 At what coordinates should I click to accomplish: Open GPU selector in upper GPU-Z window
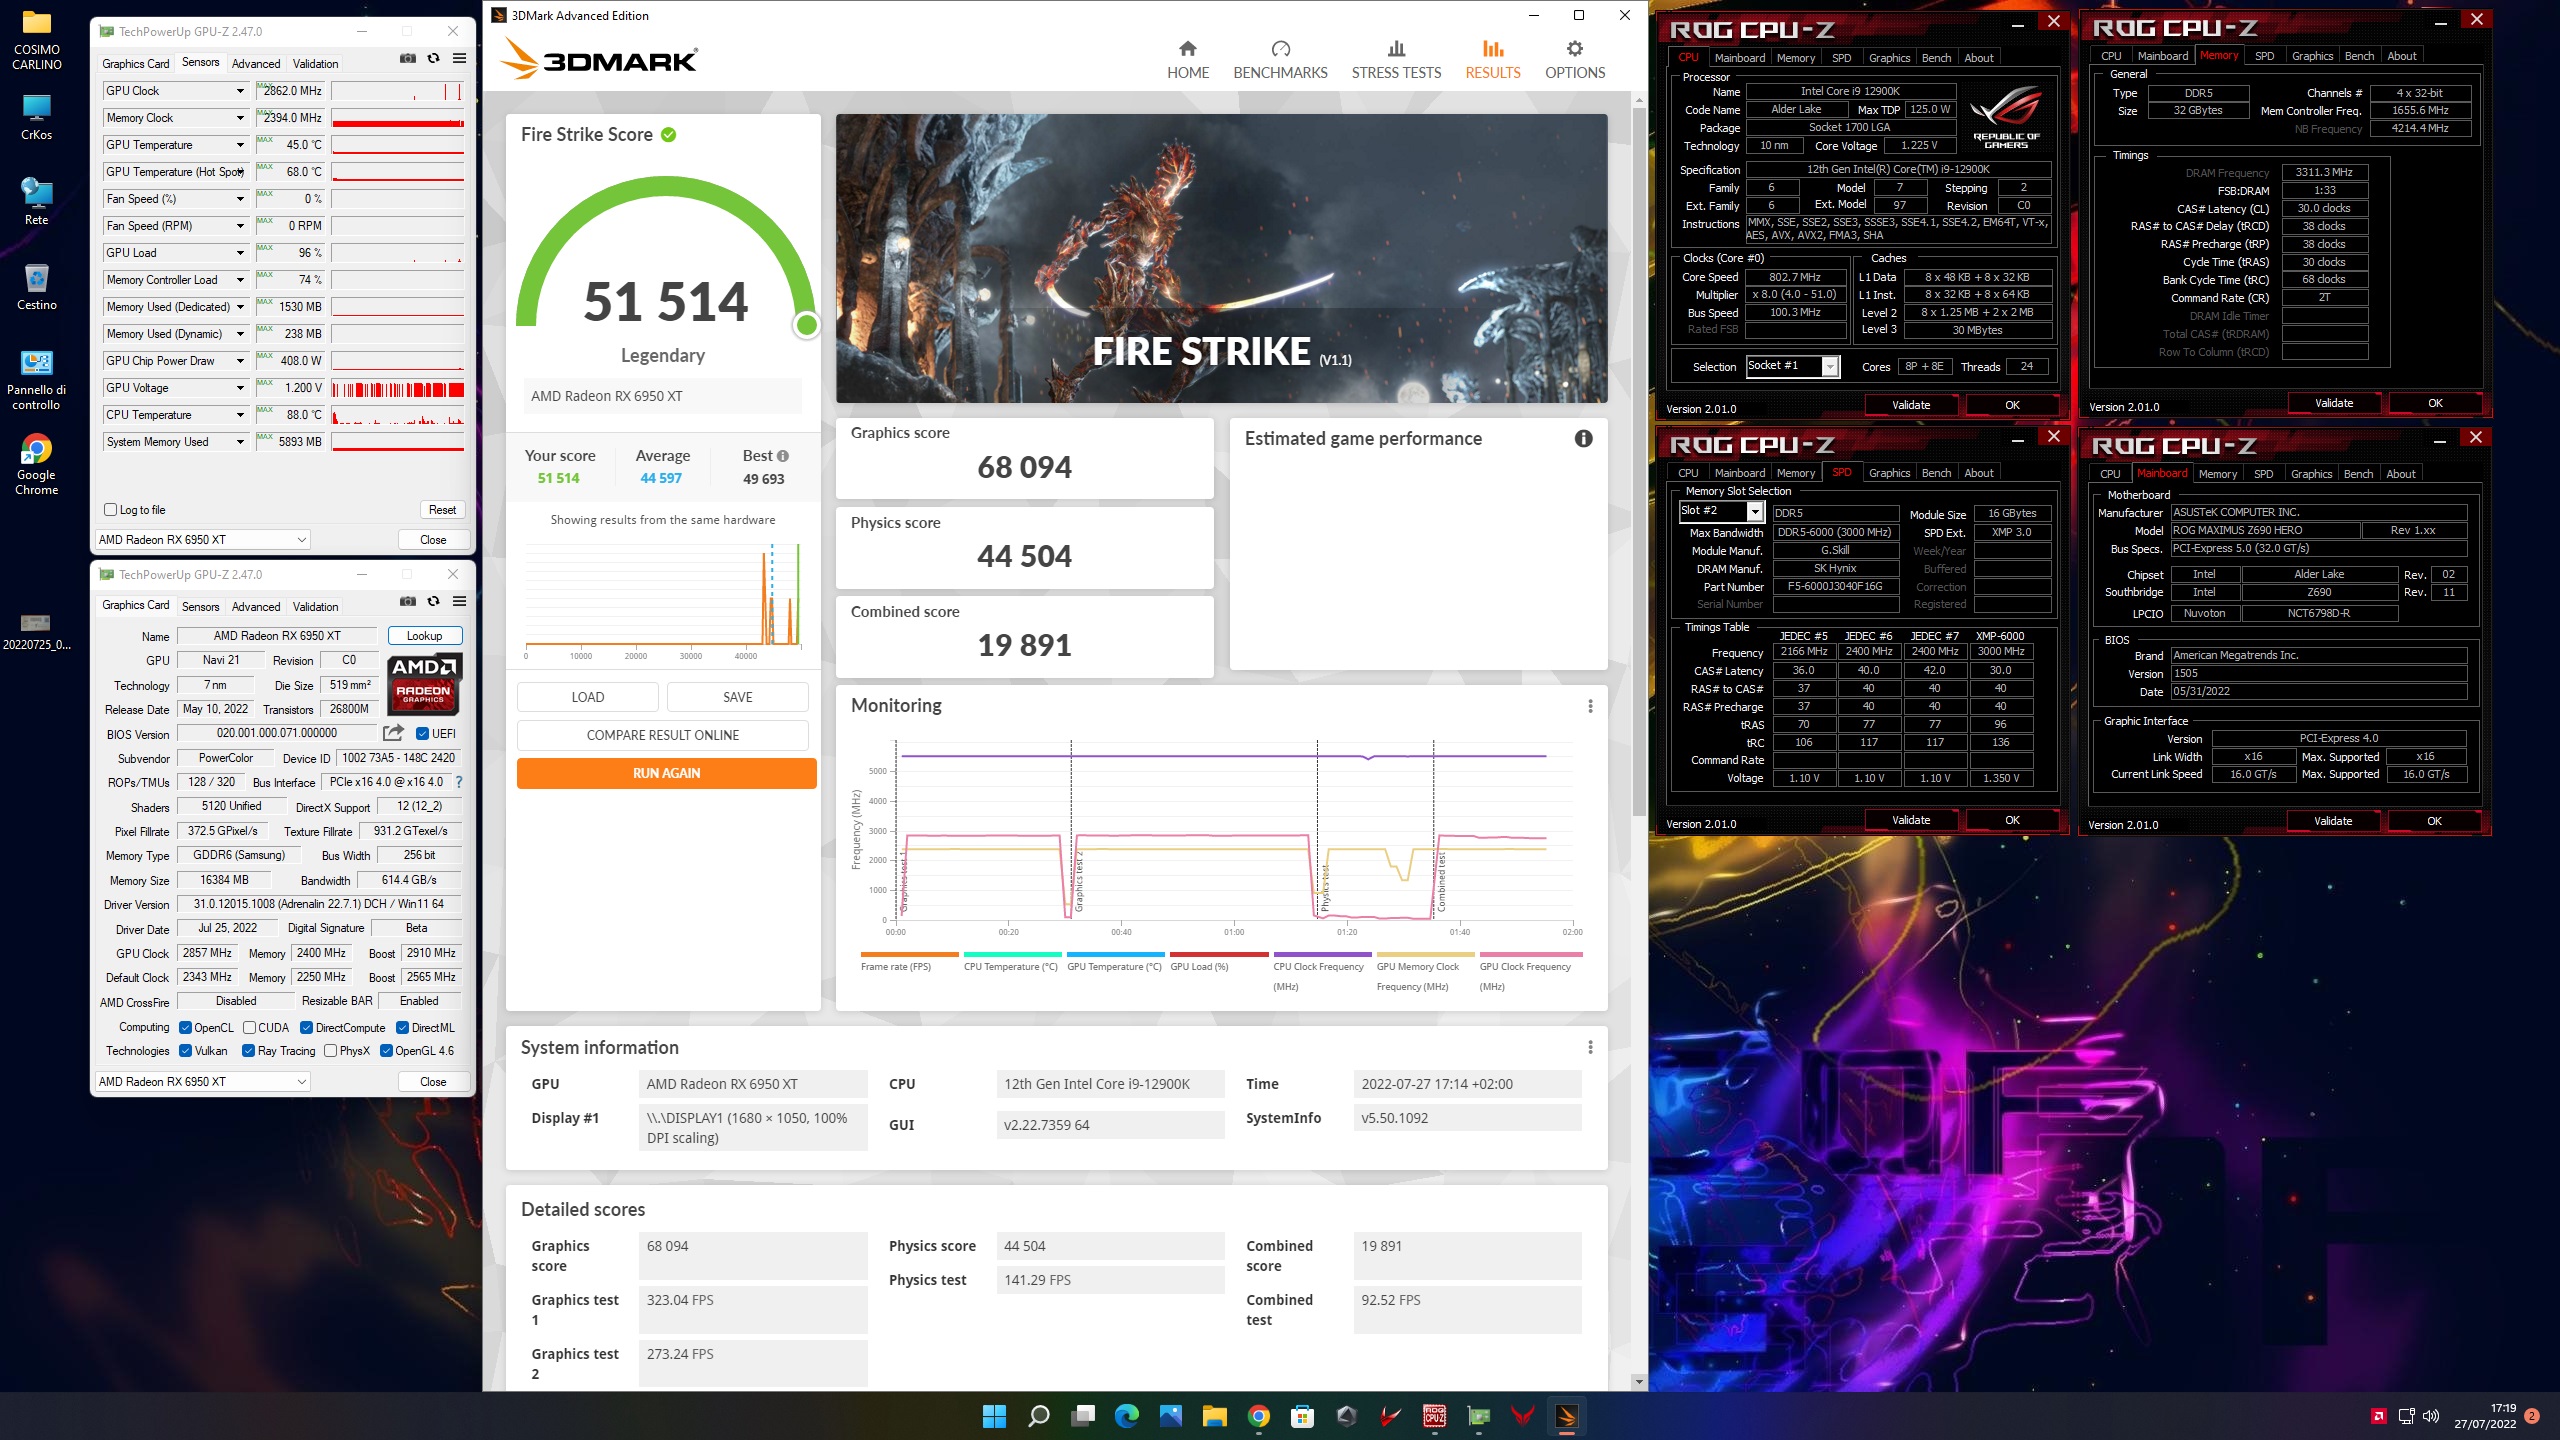coord(203,540)
